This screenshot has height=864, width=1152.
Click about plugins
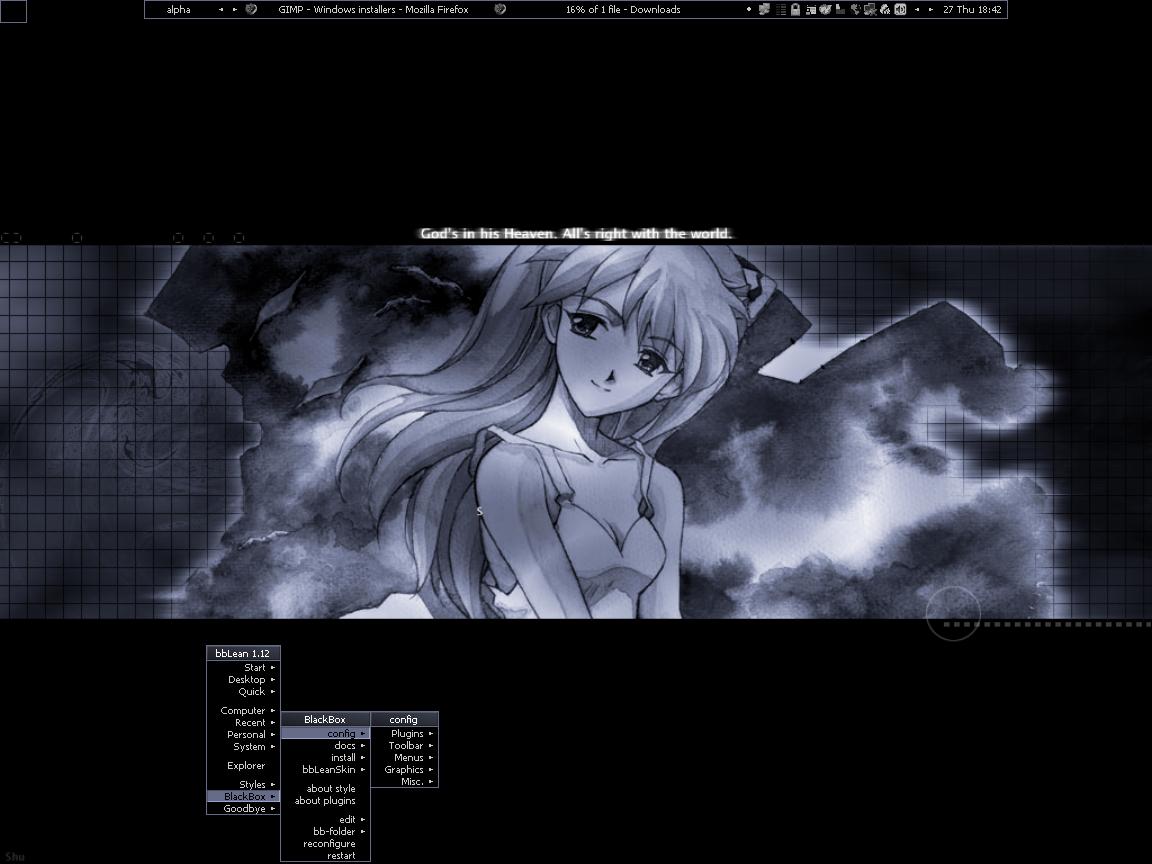[x=325, y=801]
